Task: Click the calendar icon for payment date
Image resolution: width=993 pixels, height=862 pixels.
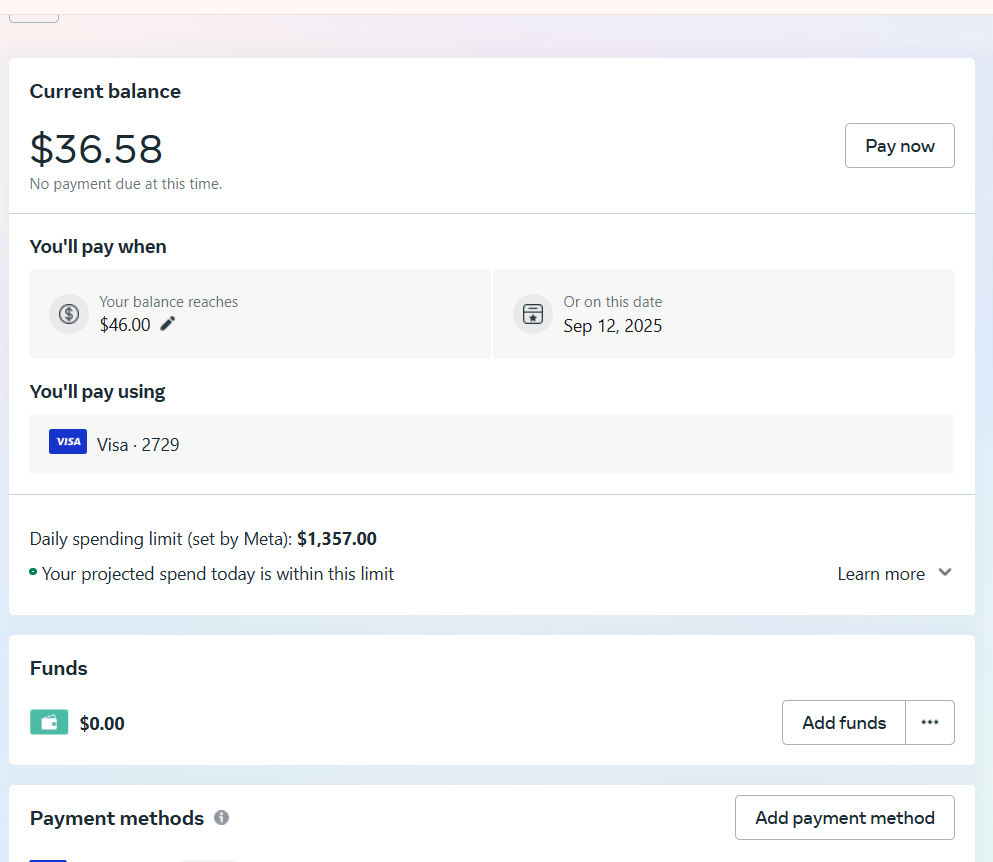Action: (533, 314)
